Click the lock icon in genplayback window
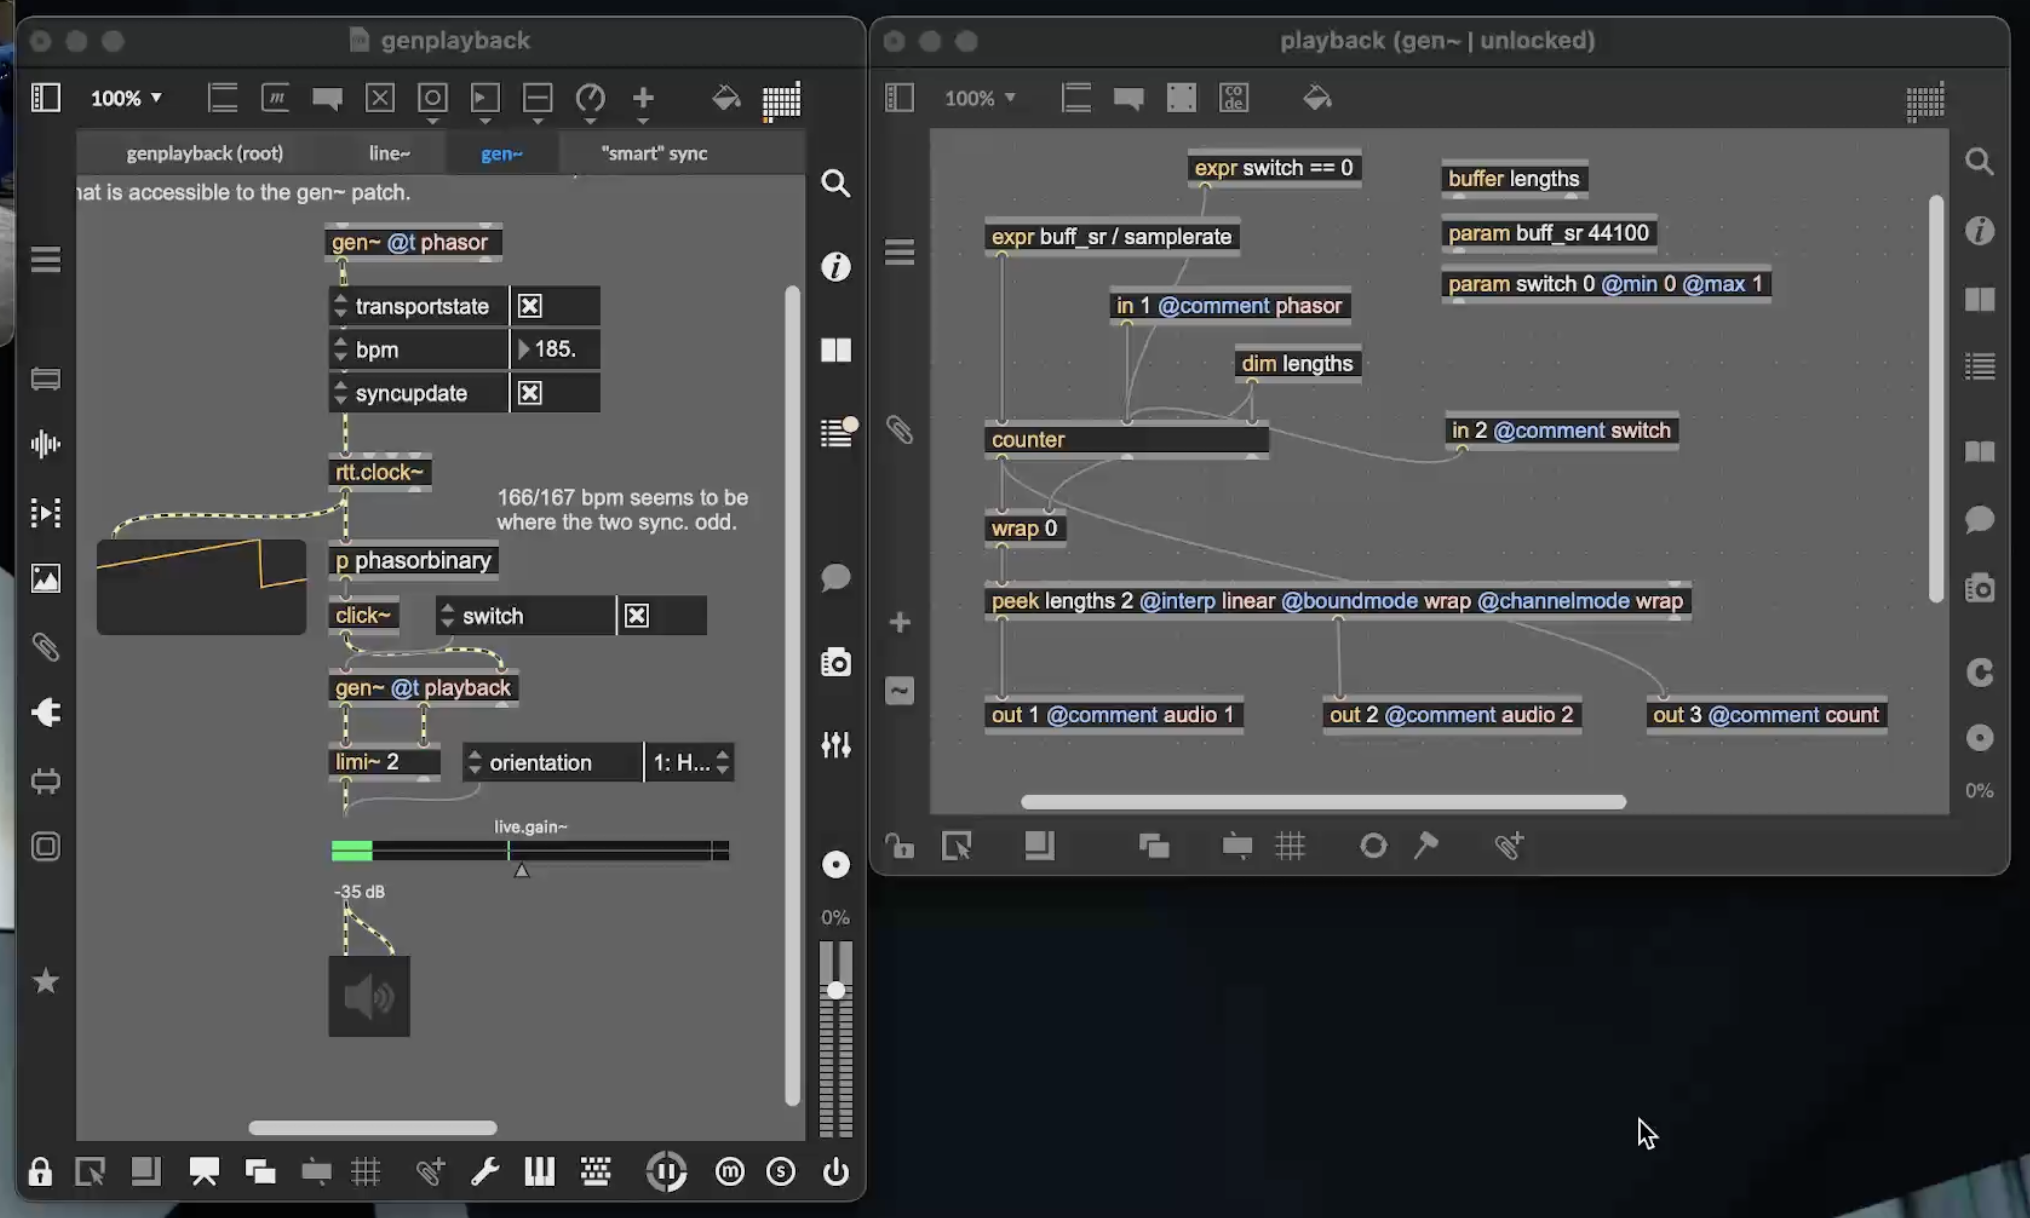The image size is (2030, 1218). click(40, 1171)
